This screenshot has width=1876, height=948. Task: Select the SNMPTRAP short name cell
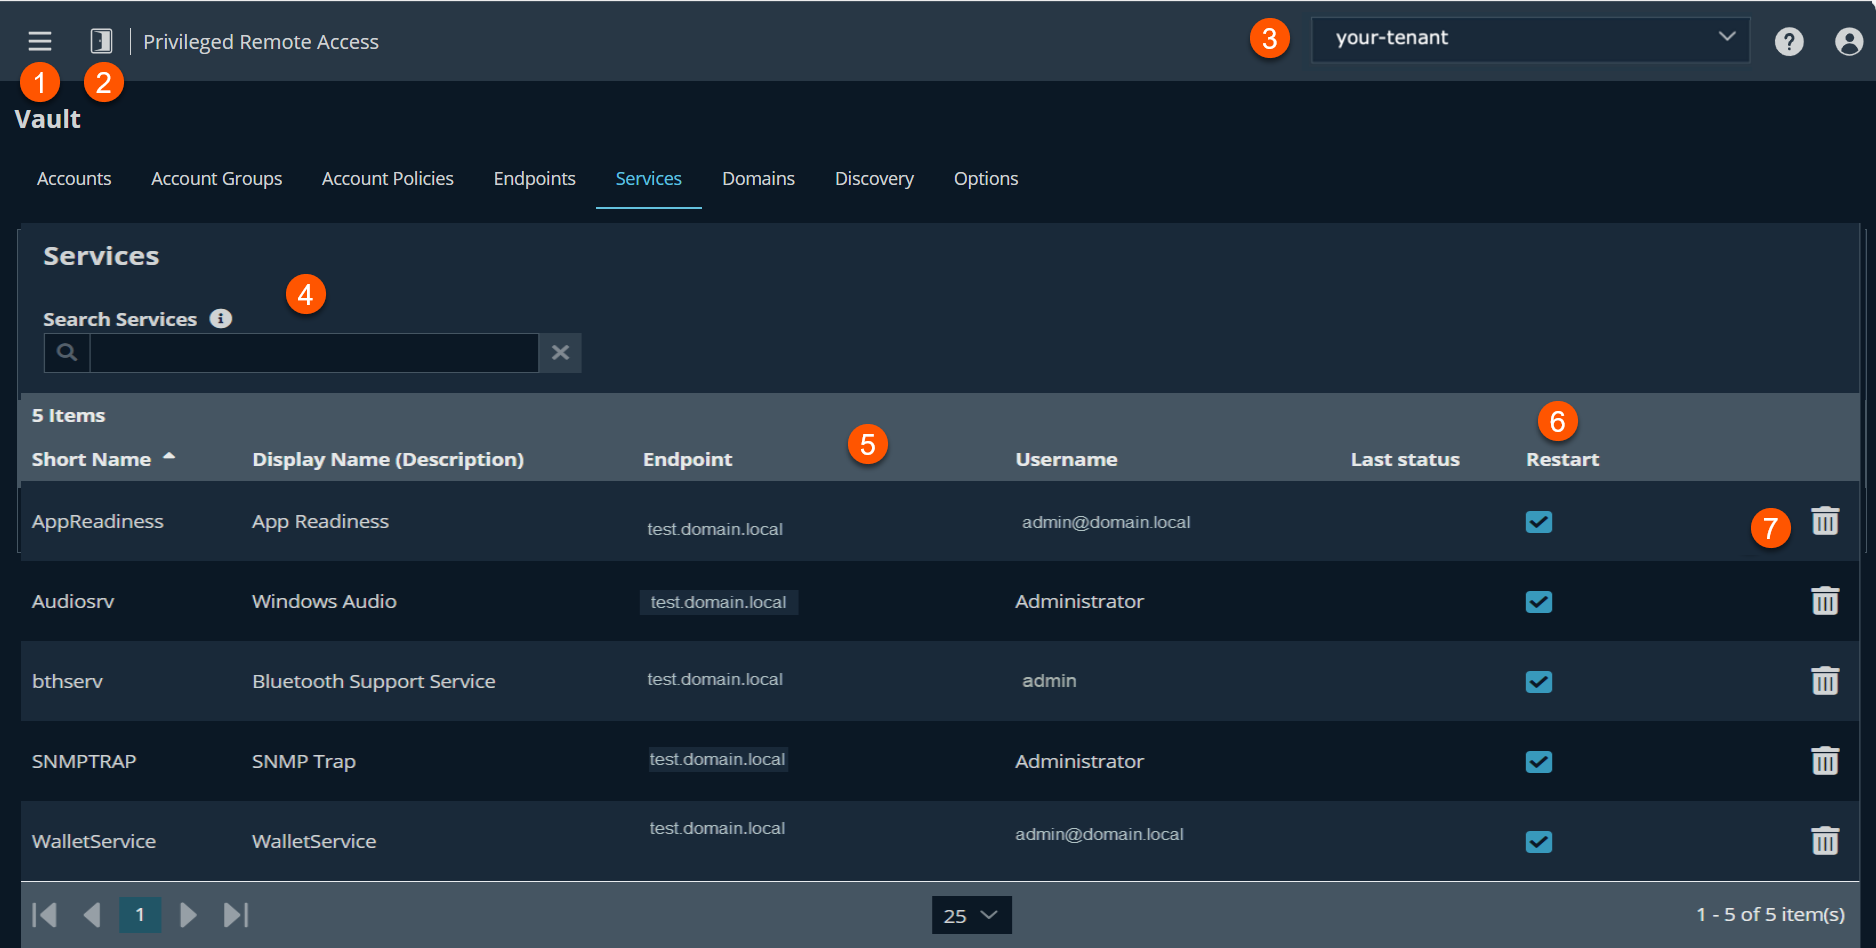(84, 761)
